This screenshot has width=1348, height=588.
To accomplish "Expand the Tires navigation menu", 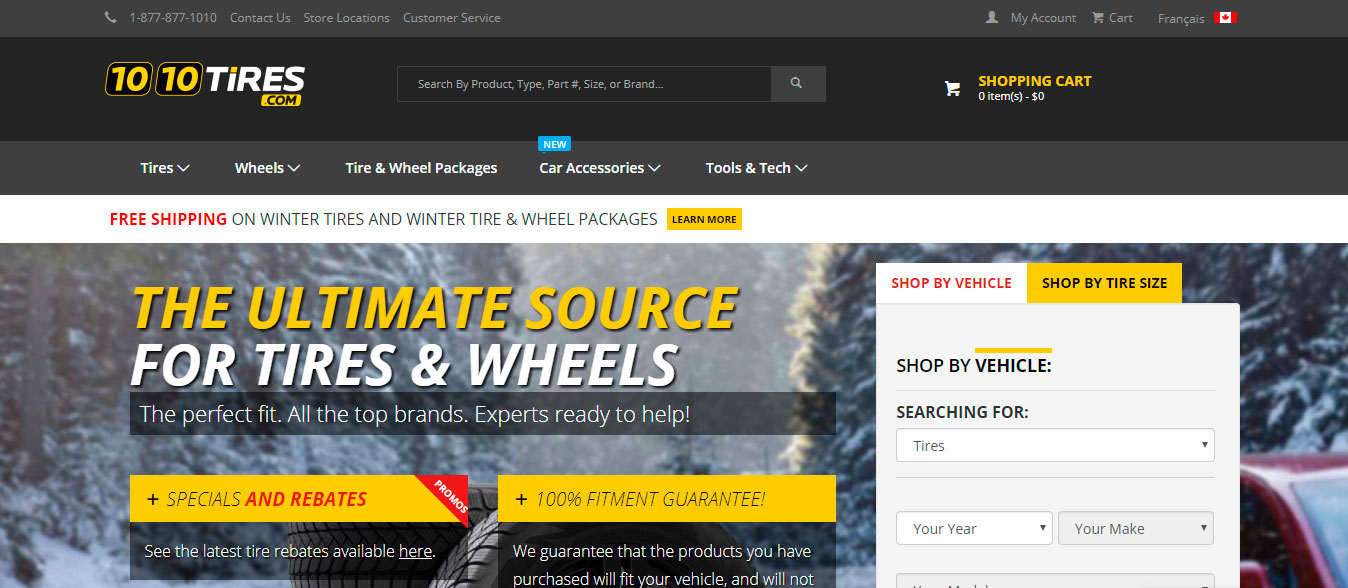I will click(x=165, y=168).
